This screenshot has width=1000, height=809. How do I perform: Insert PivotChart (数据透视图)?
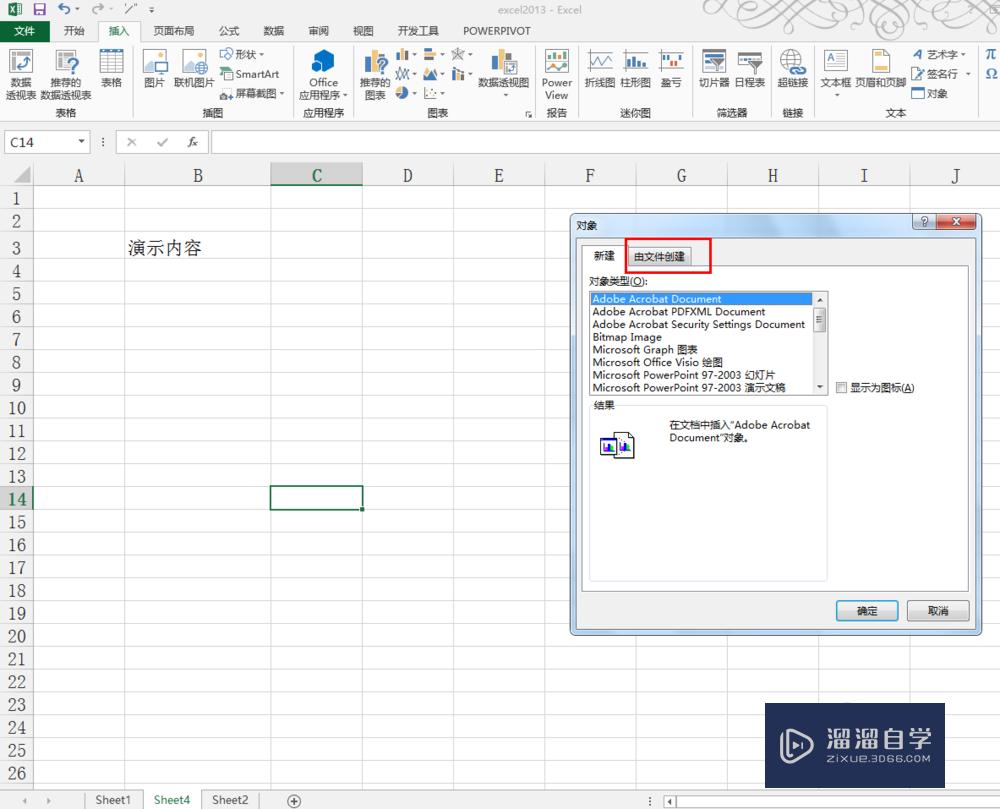504,73
